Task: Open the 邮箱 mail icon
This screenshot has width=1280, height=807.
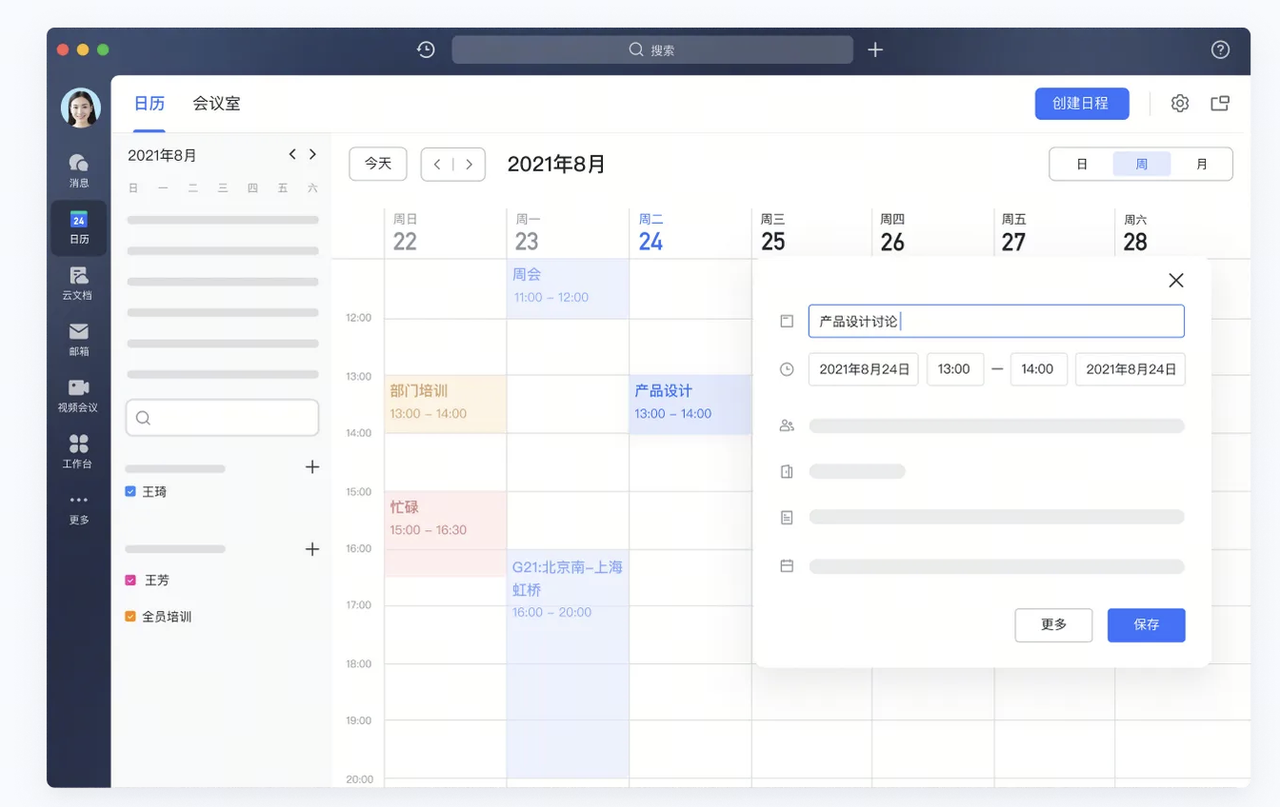Action: (x=79, y=333)
